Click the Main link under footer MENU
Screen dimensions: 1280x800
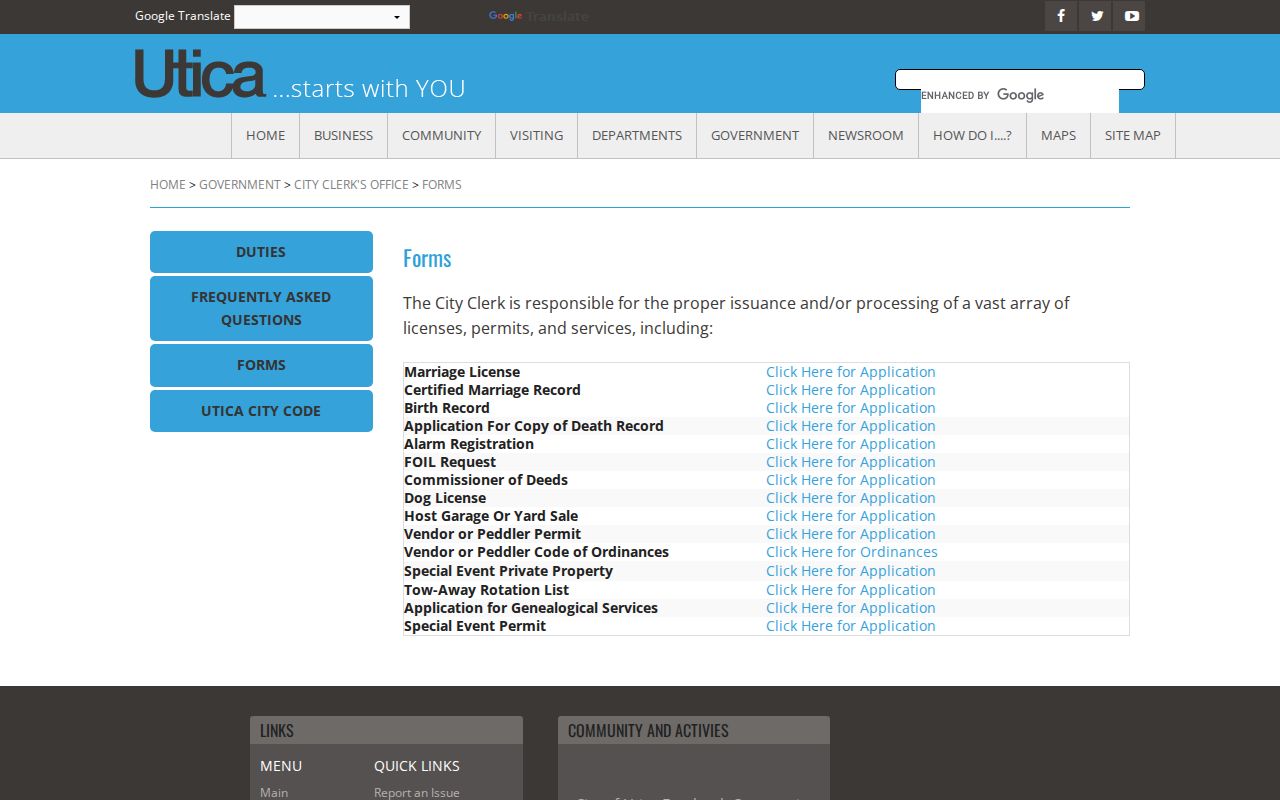(274, 793)
